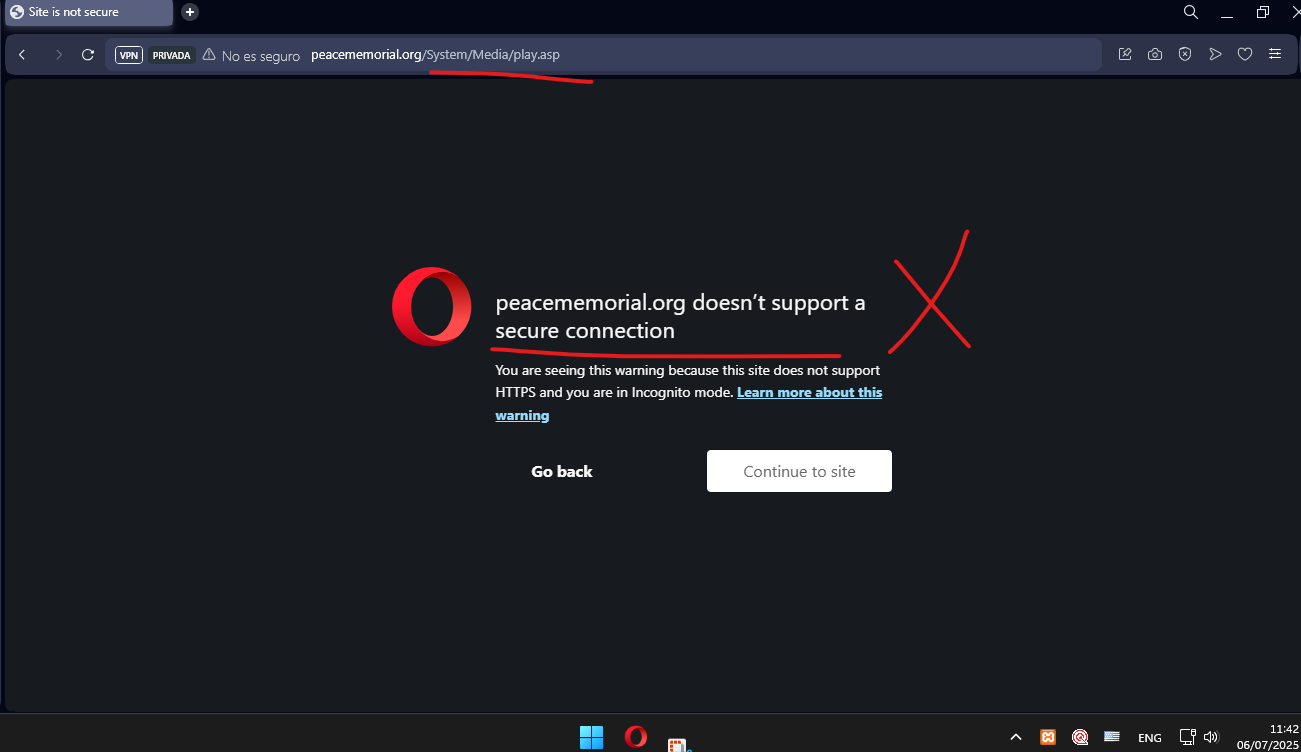Take a snapshot with the camera icon
Screen dimensions: 1301x752
coord(1155,55)
